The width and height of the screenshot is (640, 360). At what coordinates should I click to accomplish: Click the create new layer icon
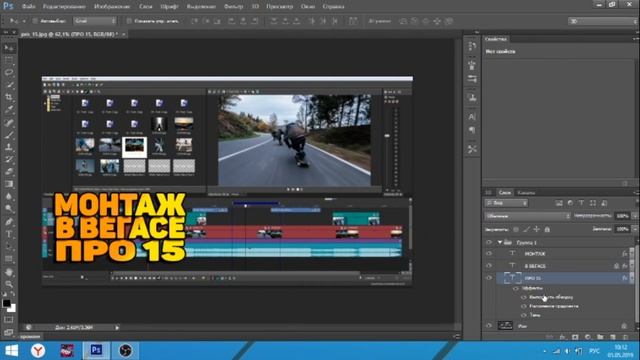click(x=613, y=337)
